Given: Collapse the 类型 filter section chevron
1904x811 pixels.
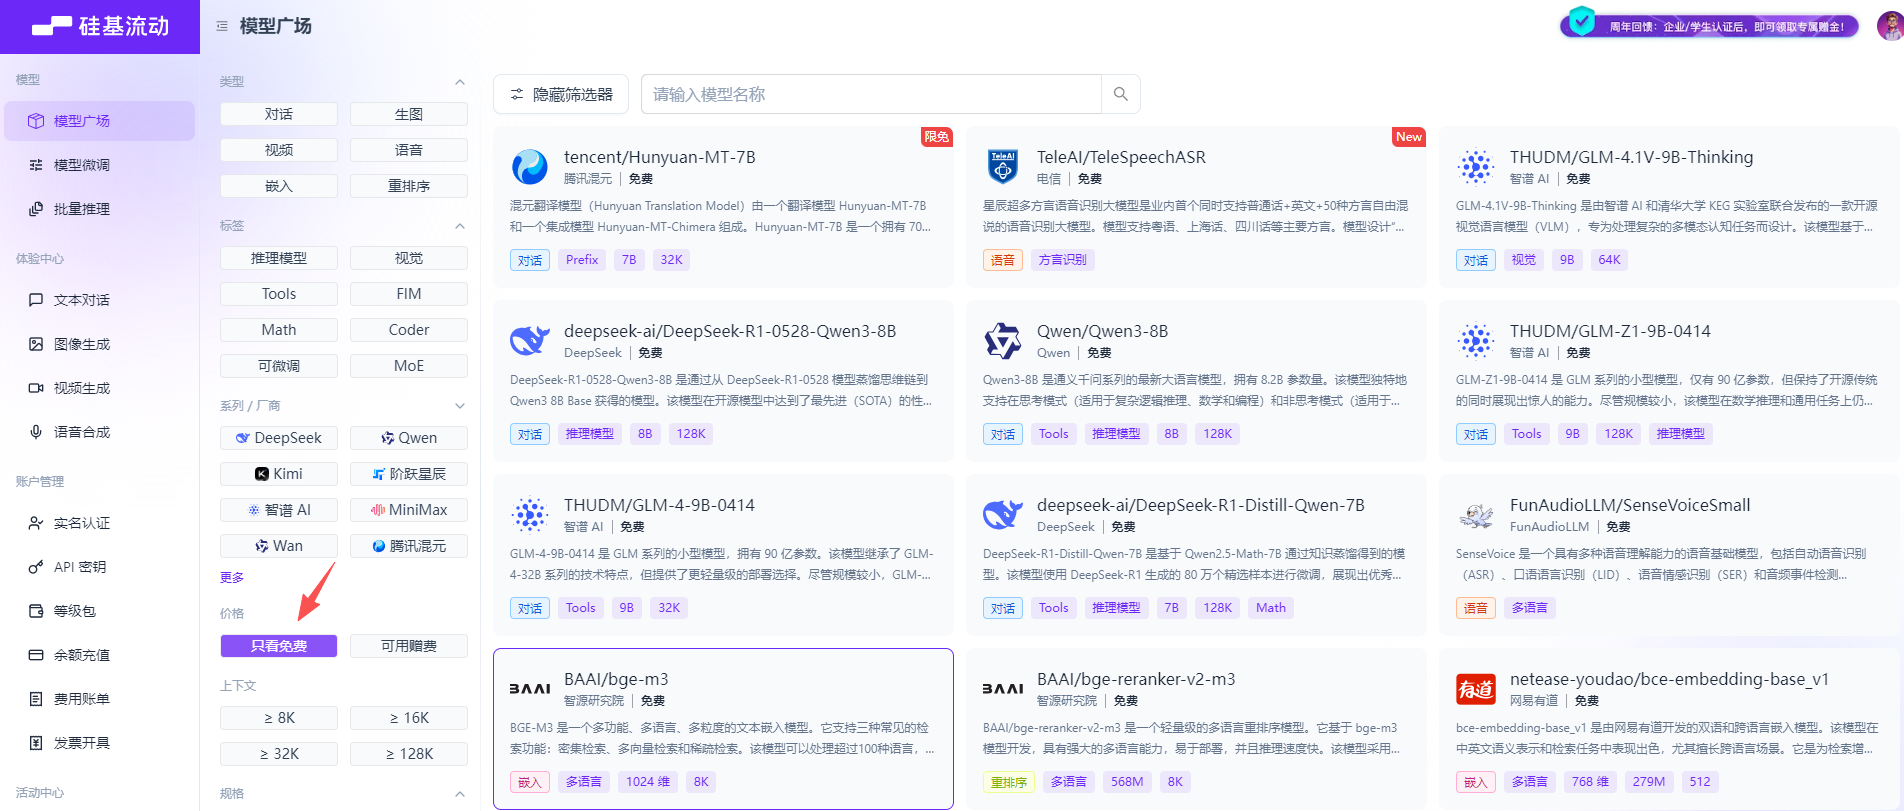Looking at the screenshot, I should 460,82.
